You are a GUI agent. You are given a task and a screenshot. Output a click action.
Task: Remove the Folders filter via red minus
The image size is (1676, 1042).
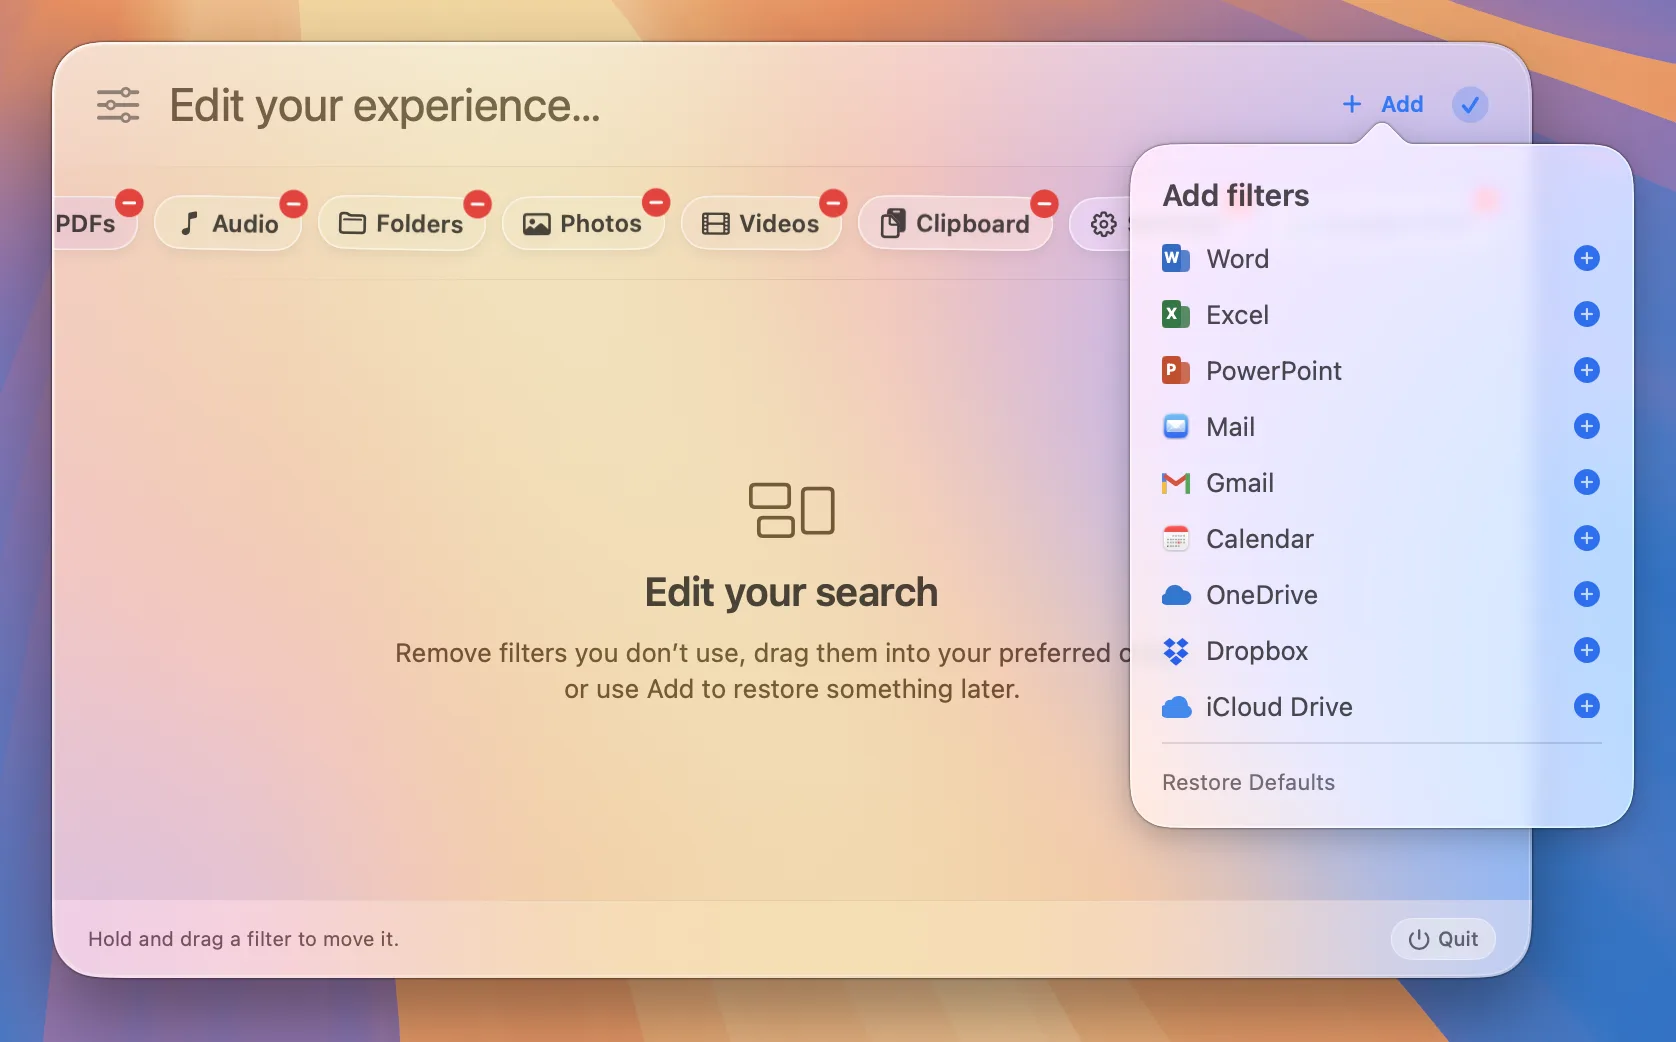(478, 203)
